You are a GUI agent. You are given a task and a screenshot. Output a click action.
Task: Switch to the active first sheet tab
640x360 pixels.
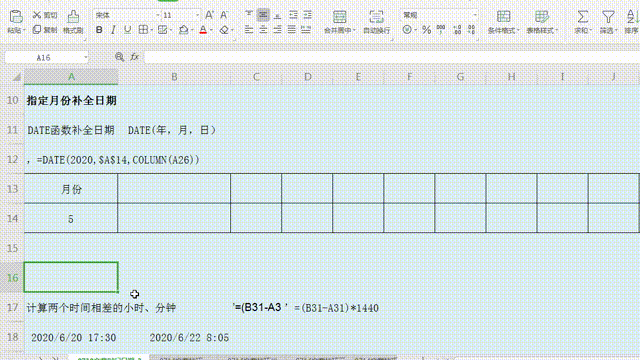[109, 358]
